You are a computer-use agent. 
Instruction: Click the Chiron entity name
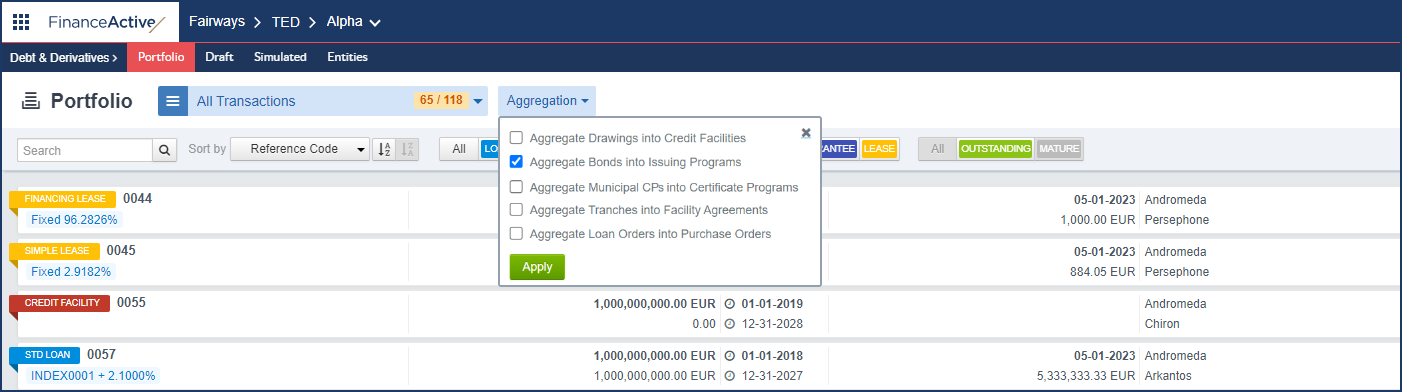[1162, 324]
